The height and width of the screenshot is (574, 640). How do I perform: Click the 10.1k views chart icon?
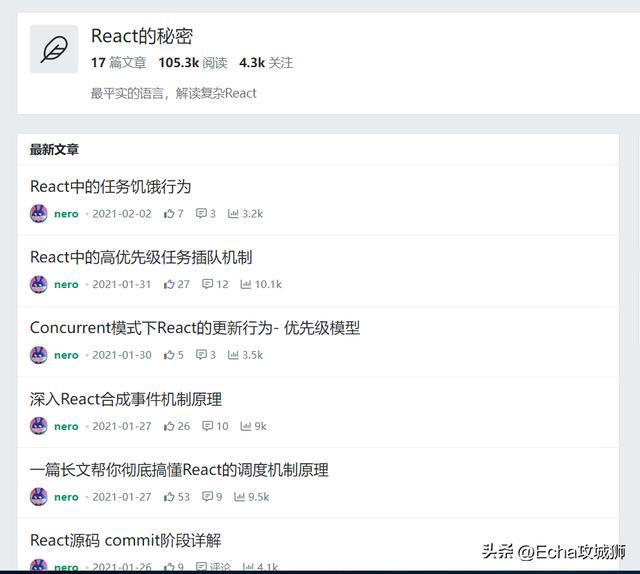tap(246, 284)
